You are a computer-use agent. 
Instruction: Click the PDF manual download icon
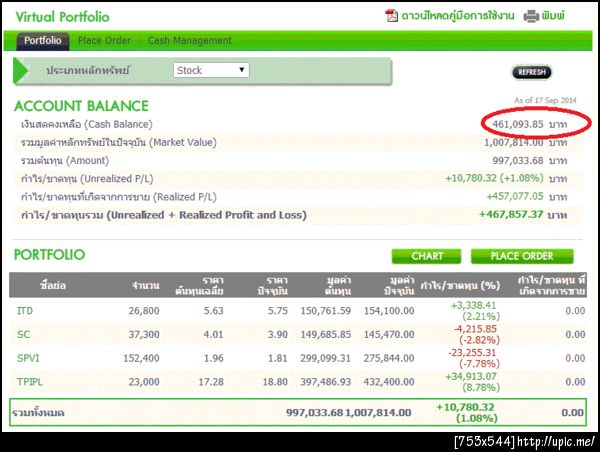391,16
